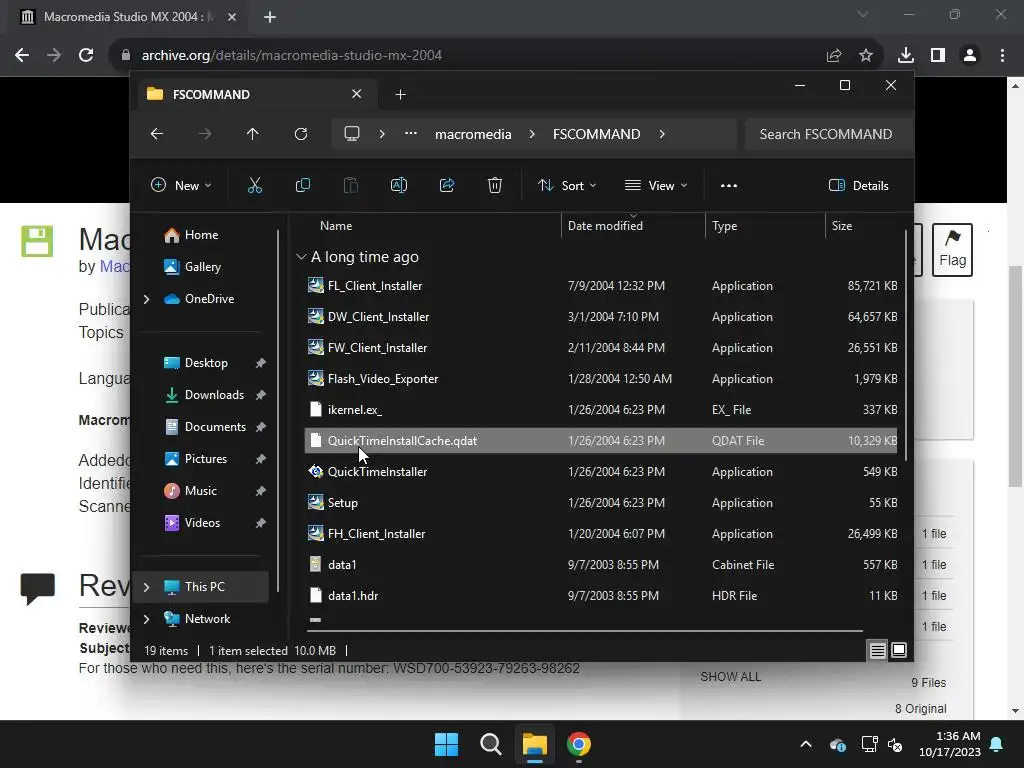Select the FL_Client_Installer file
Viewport: 1024px width, 768px height.
coord(601,285)
